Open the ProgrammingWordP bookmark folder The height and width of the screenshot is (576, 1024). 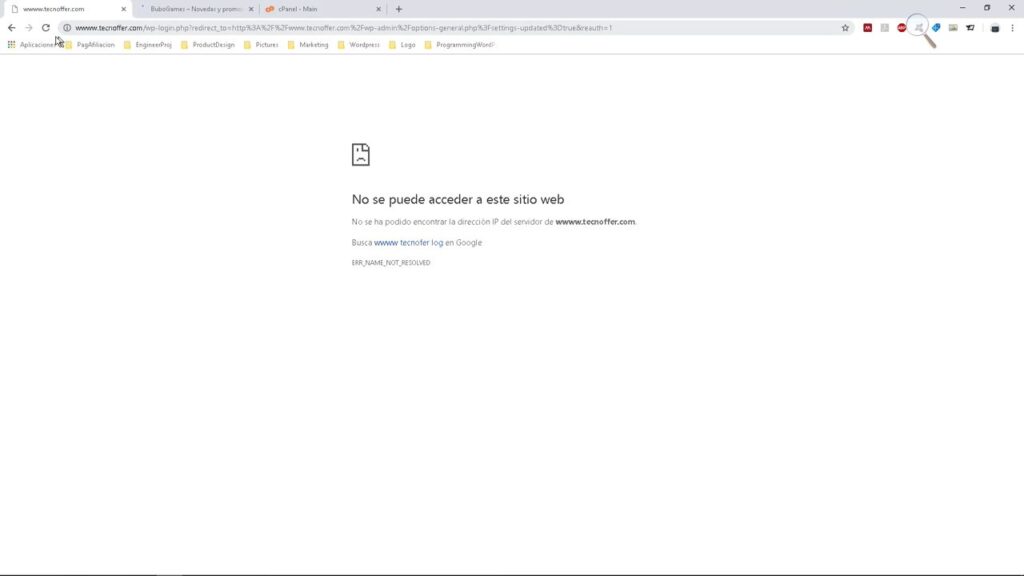pyautogui.click(x=460, y=45)
